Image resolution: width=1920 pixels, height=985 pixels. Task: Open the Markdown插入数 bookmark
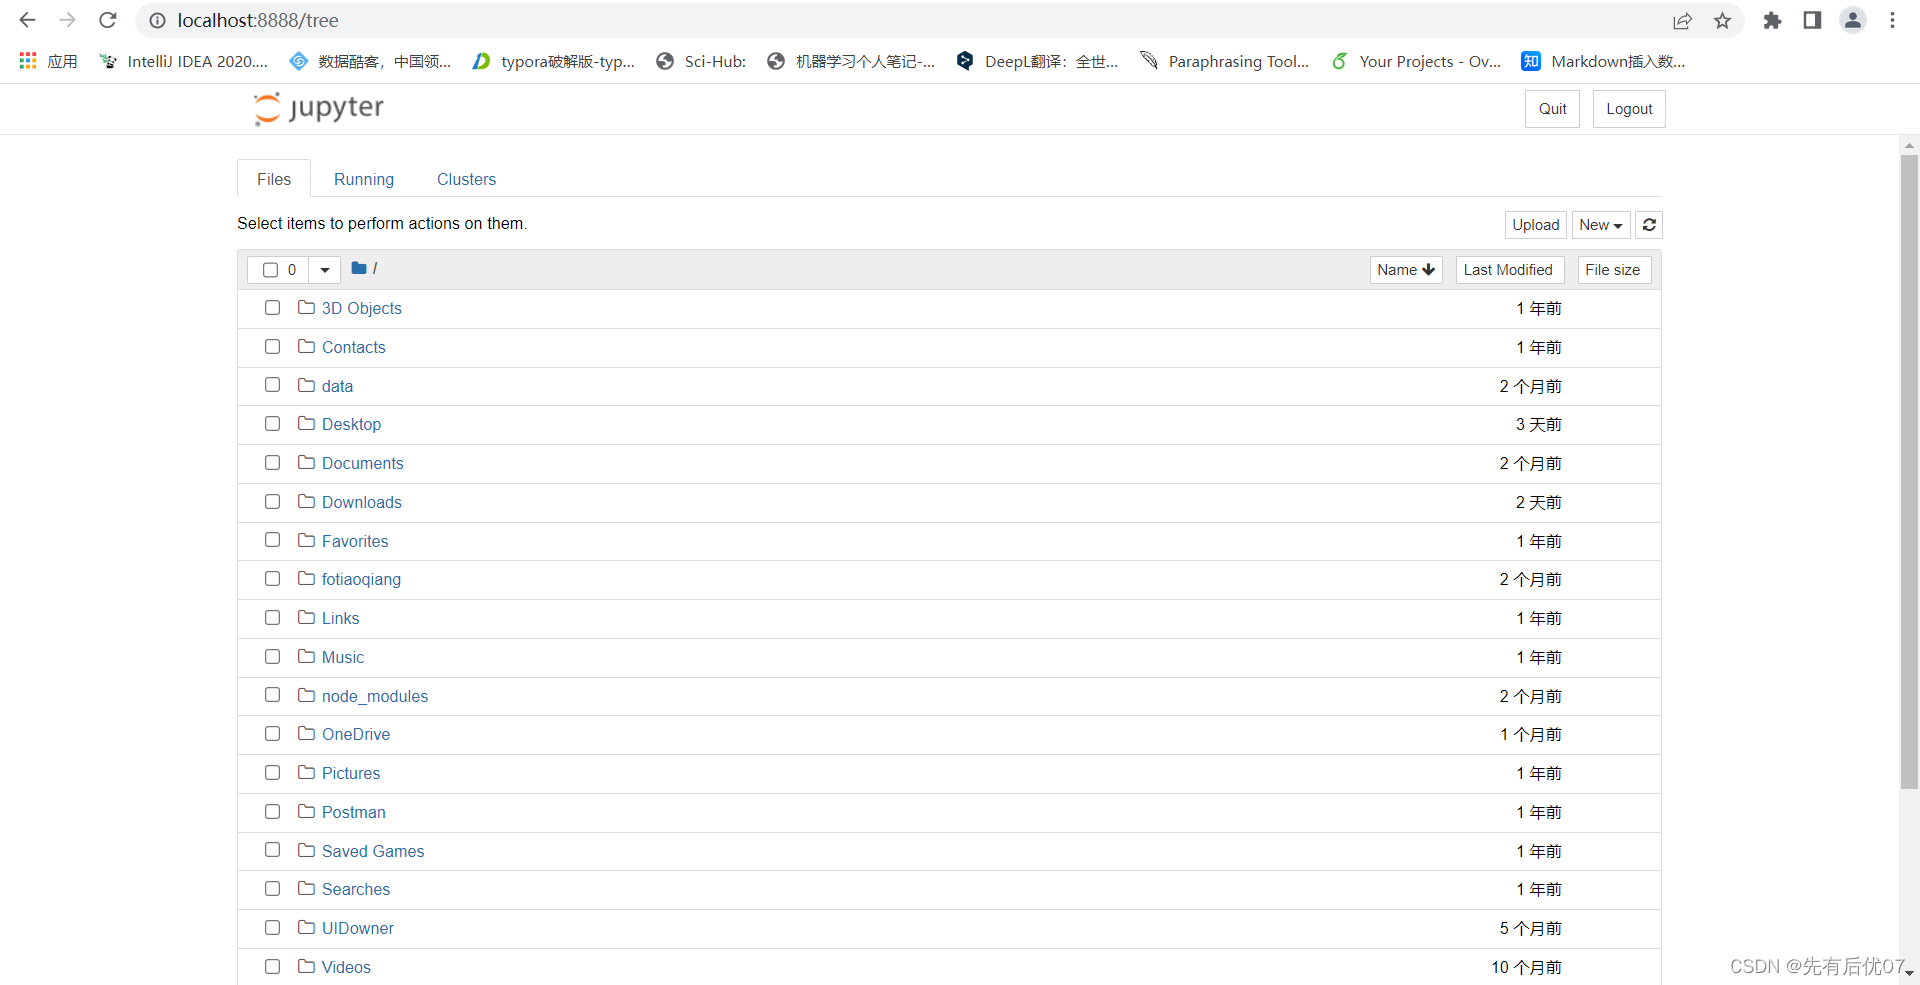1603,61
